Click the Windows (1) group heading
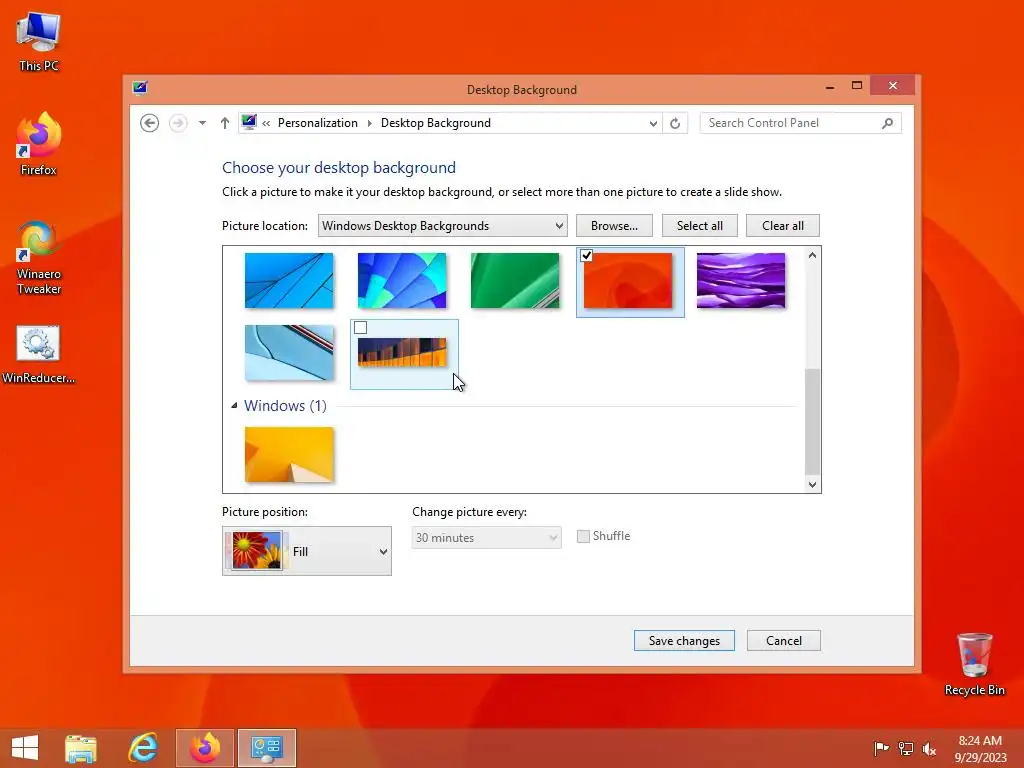This screenshot has width=1024, height=768. click(285, 406)
